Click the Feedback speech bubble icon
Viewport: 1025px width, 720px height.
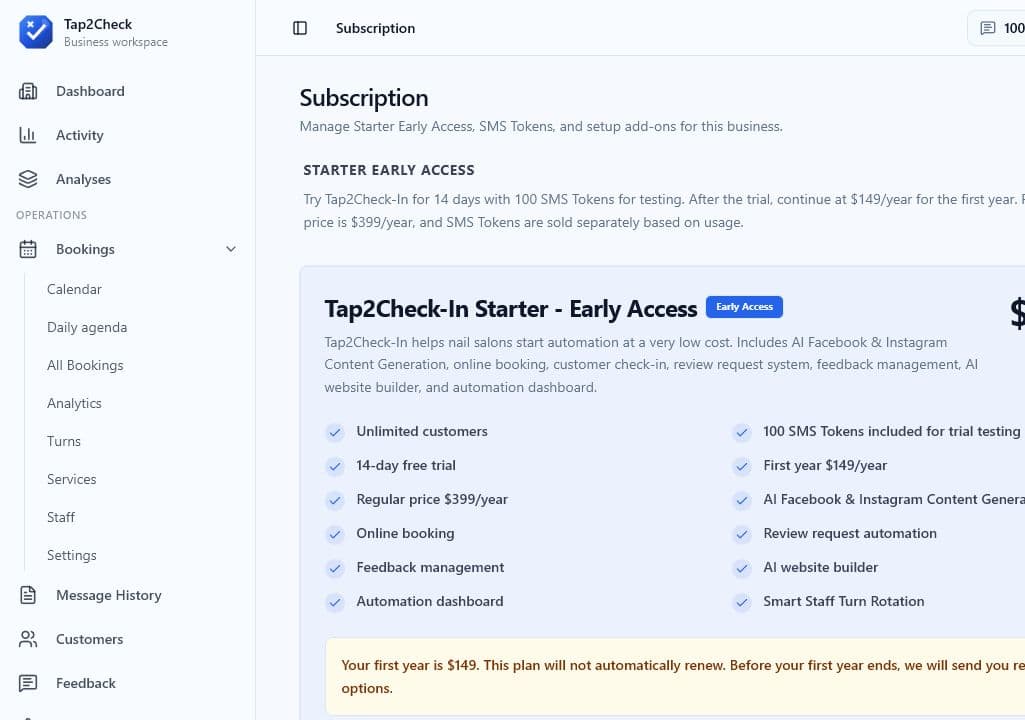tap(28, 683)
